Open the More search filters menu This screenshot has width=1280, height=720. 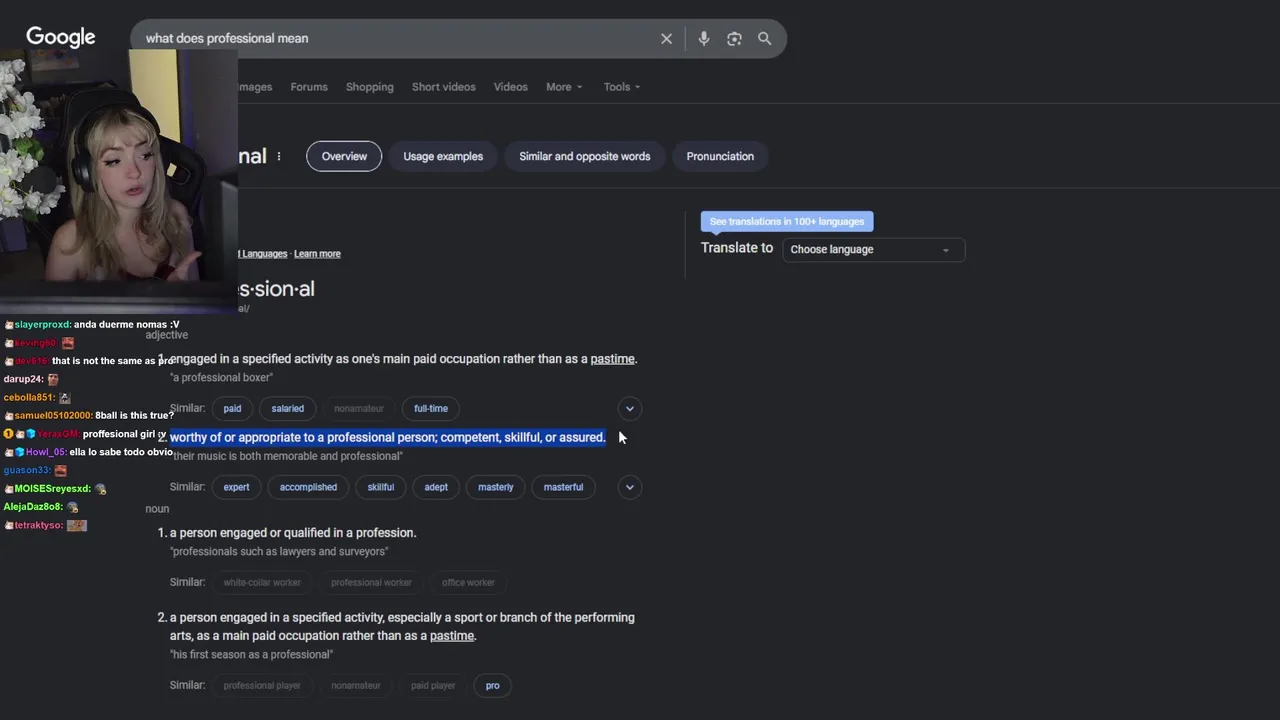click(563, 87)
